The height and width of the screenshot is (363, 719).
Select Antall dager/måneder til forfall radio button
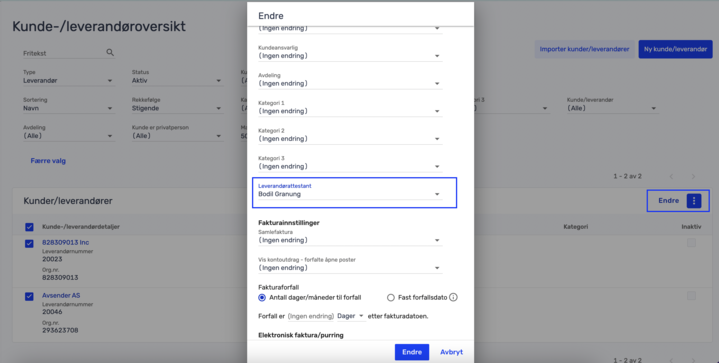pos(262,297)
